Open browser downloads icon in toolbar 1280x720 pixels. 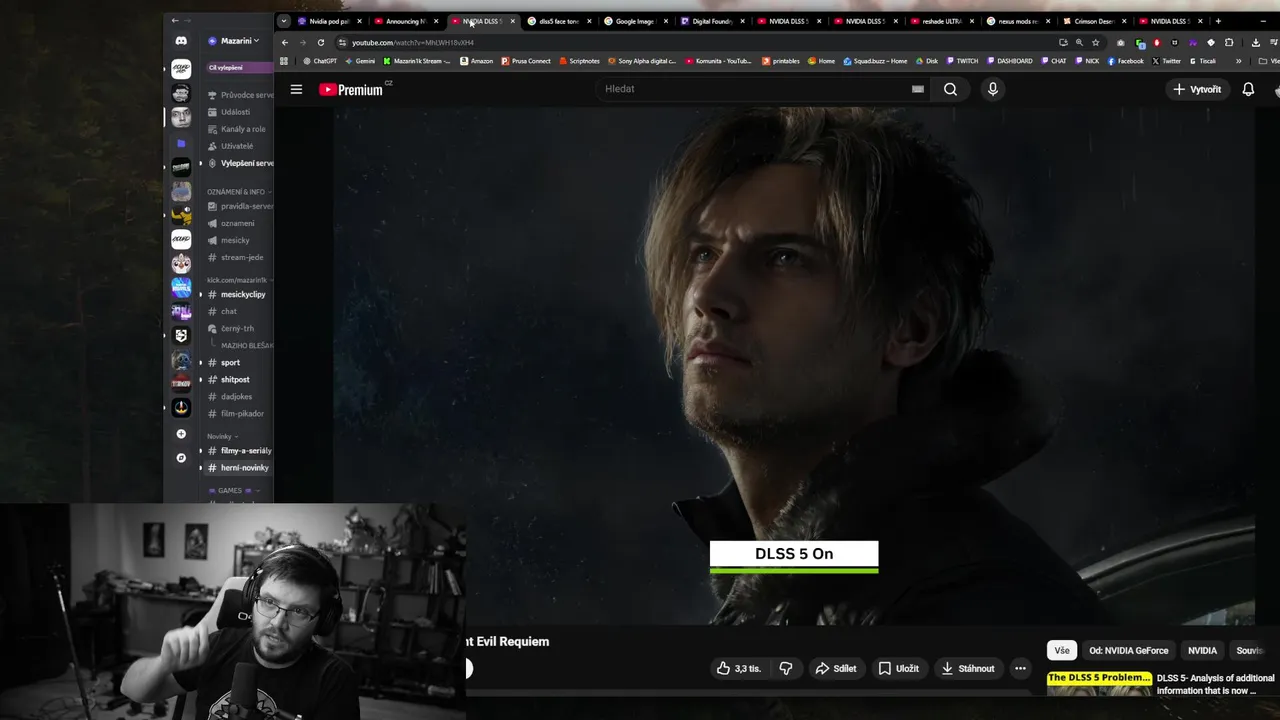point(1255,42)
